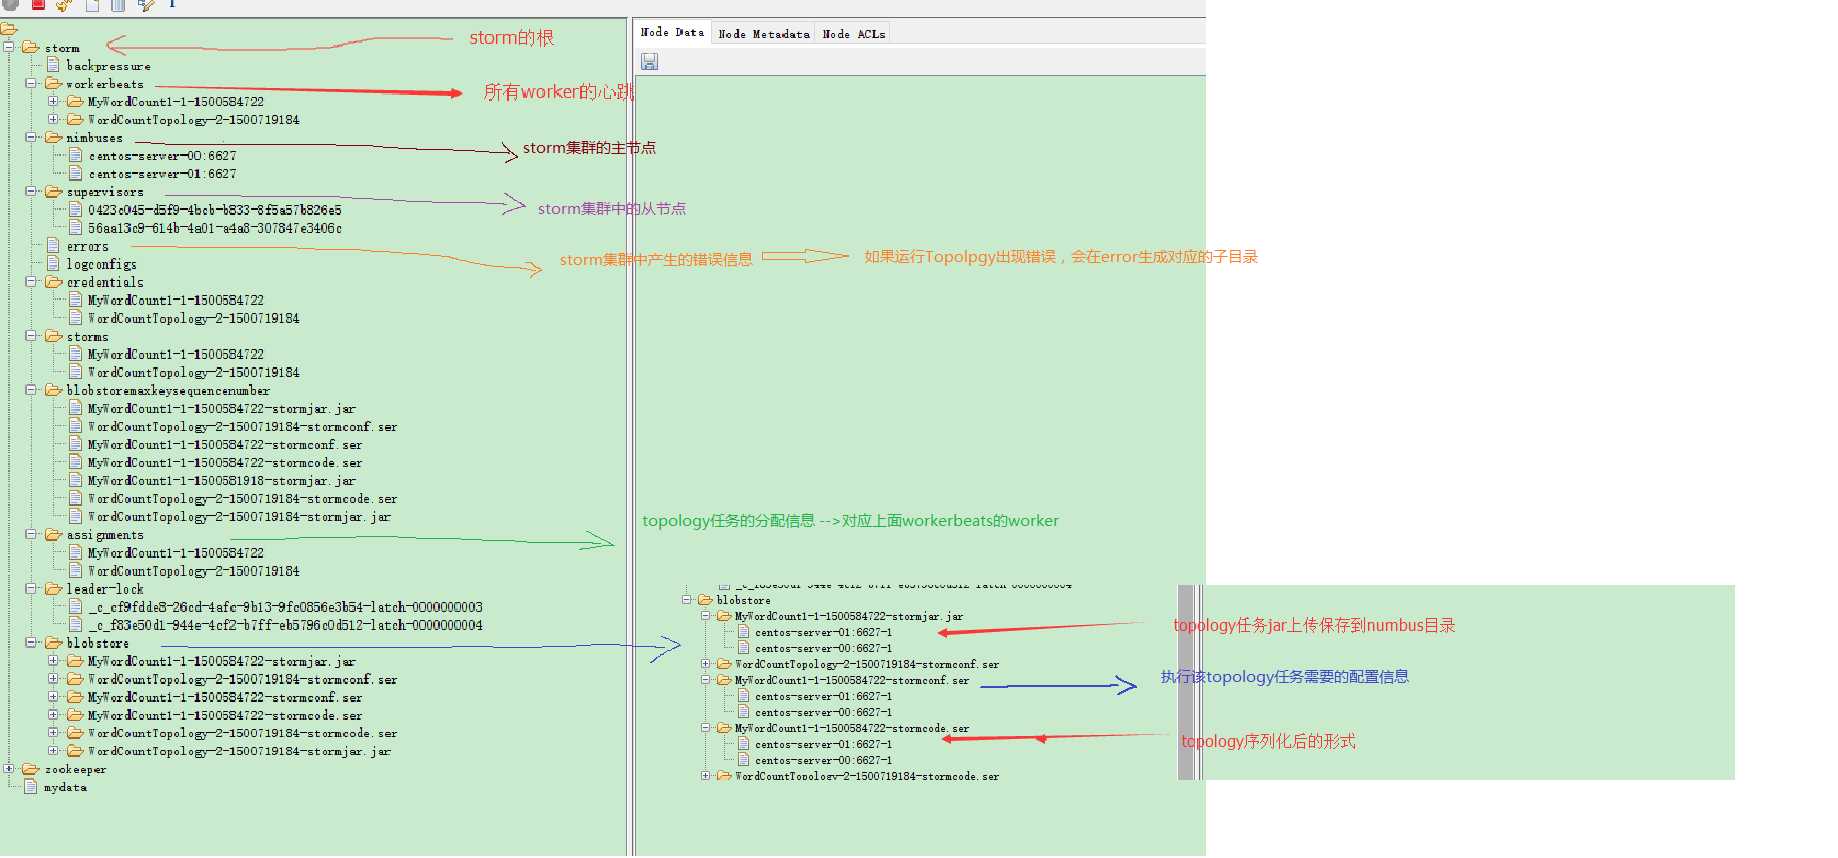Screen dimensions: 1838x858
Task: Expand MyWordCount1-1-1500584722-stormjar.jar under left blobstore
Action: click(x=53, y=661)
